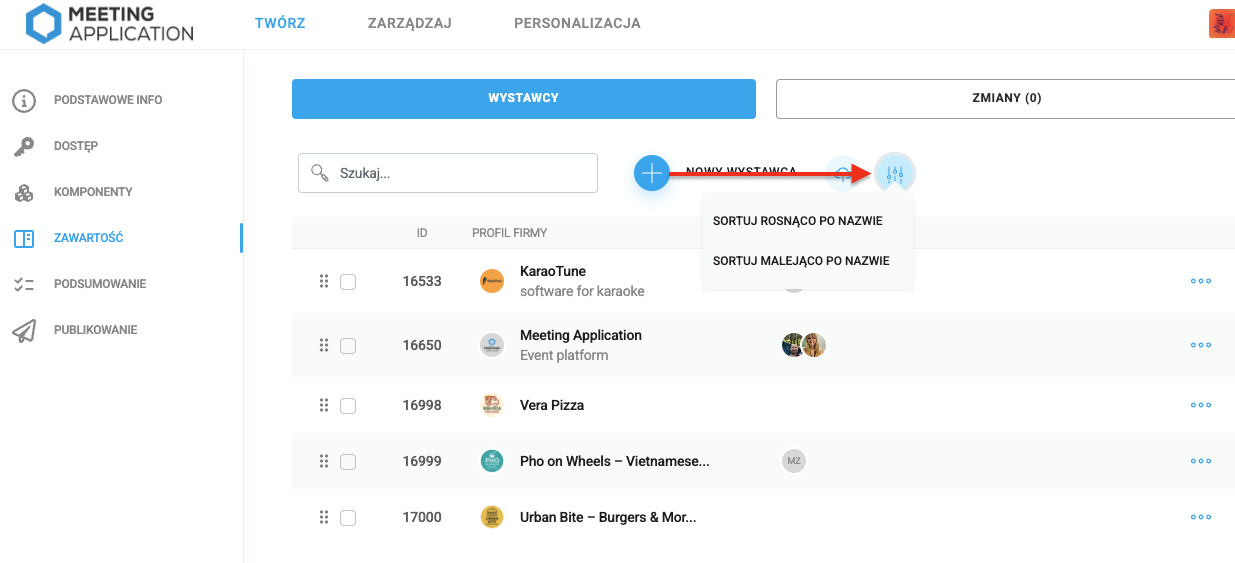Screen dimensions: 1235x563
Task: Click drag handle of Urban Bite row
Action: pos(324,517)
